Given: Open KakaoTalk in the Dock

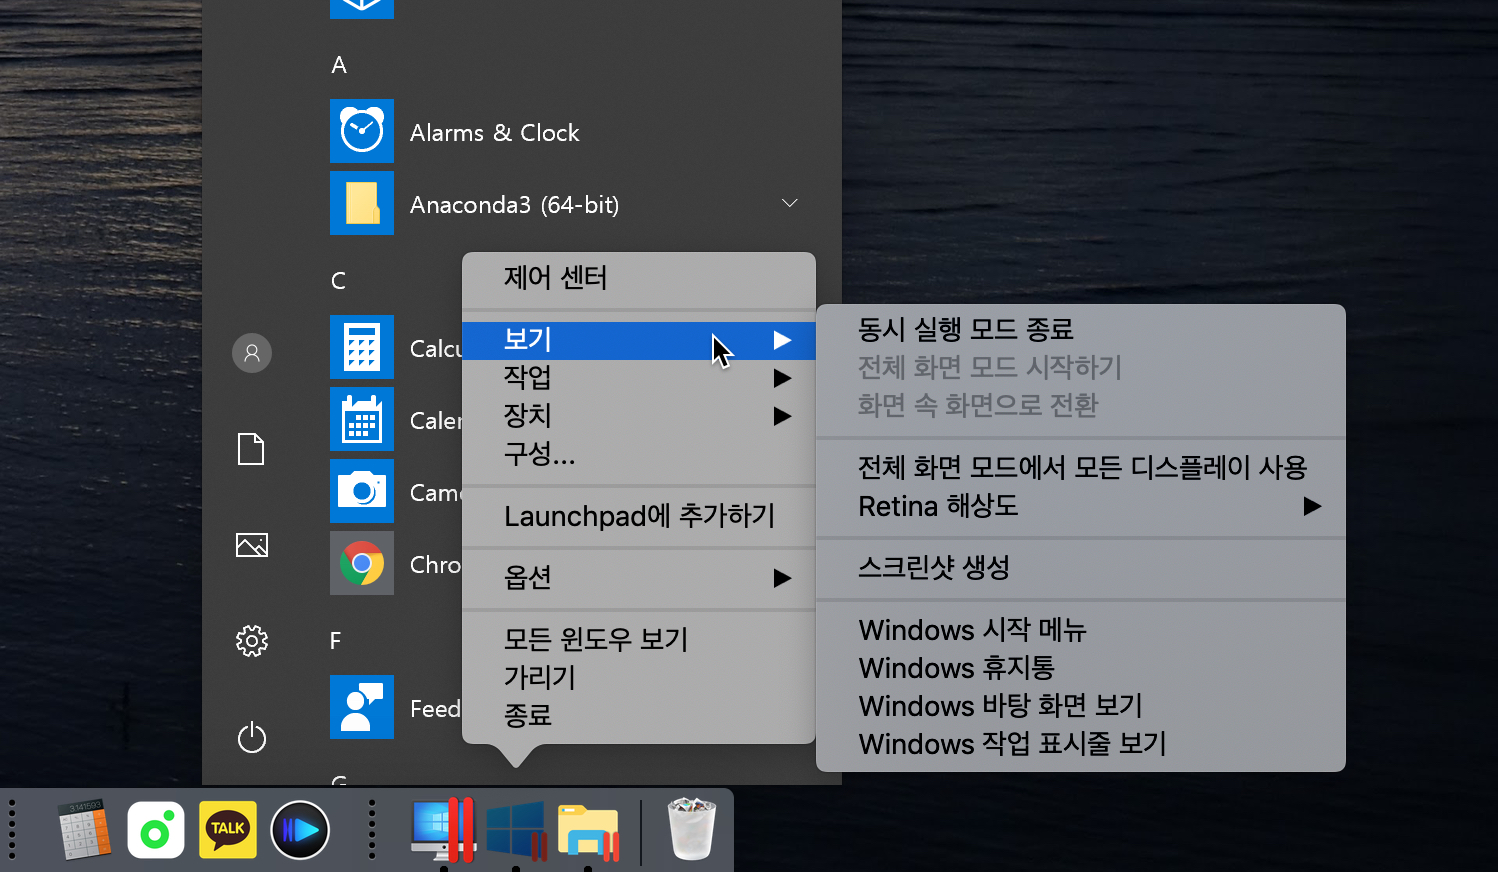Looking at the screenshot, I should tap(228, 830).
